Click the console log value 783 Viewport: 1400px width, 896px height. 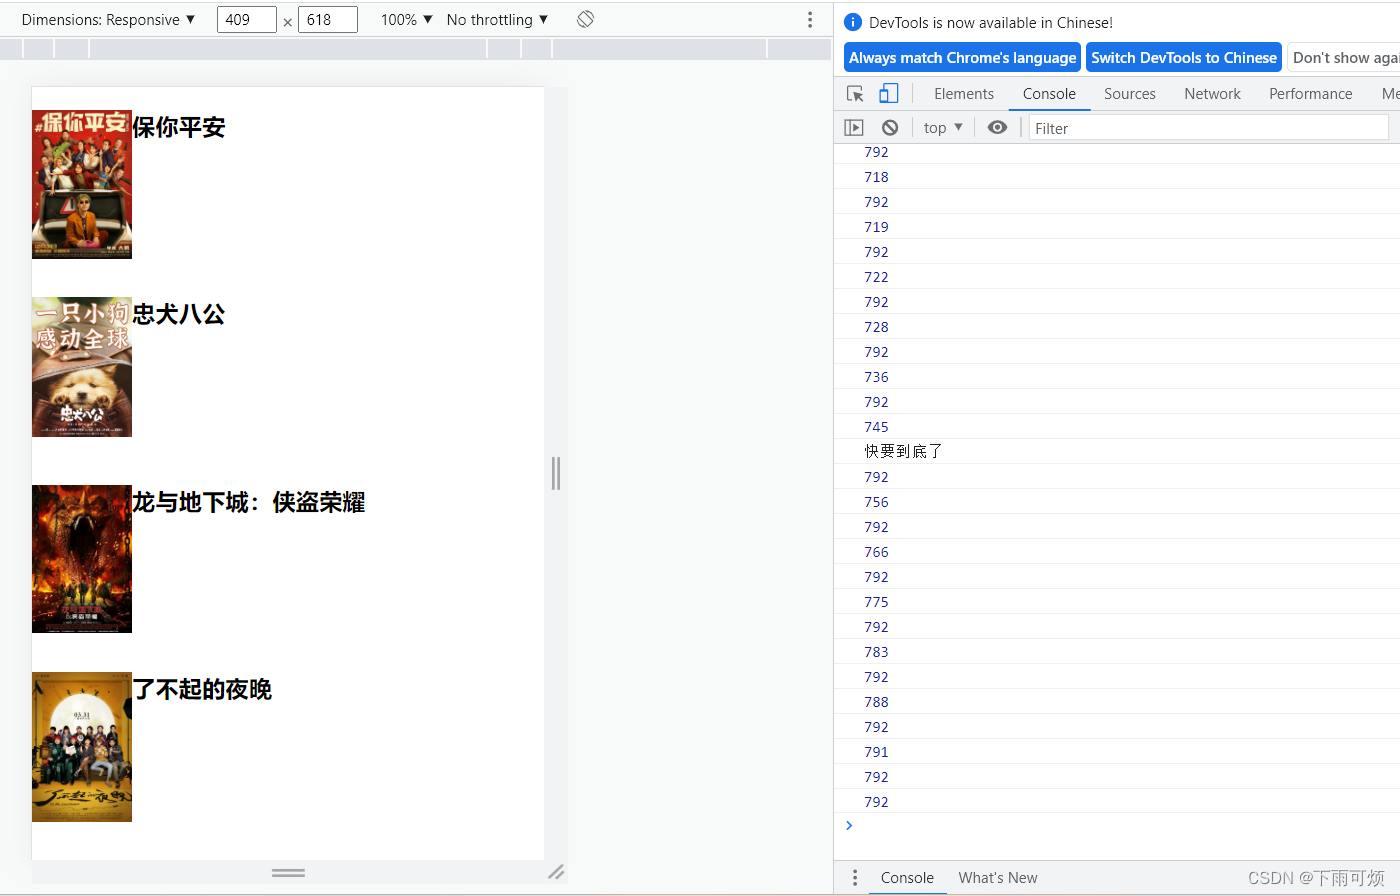pos(876,652)
